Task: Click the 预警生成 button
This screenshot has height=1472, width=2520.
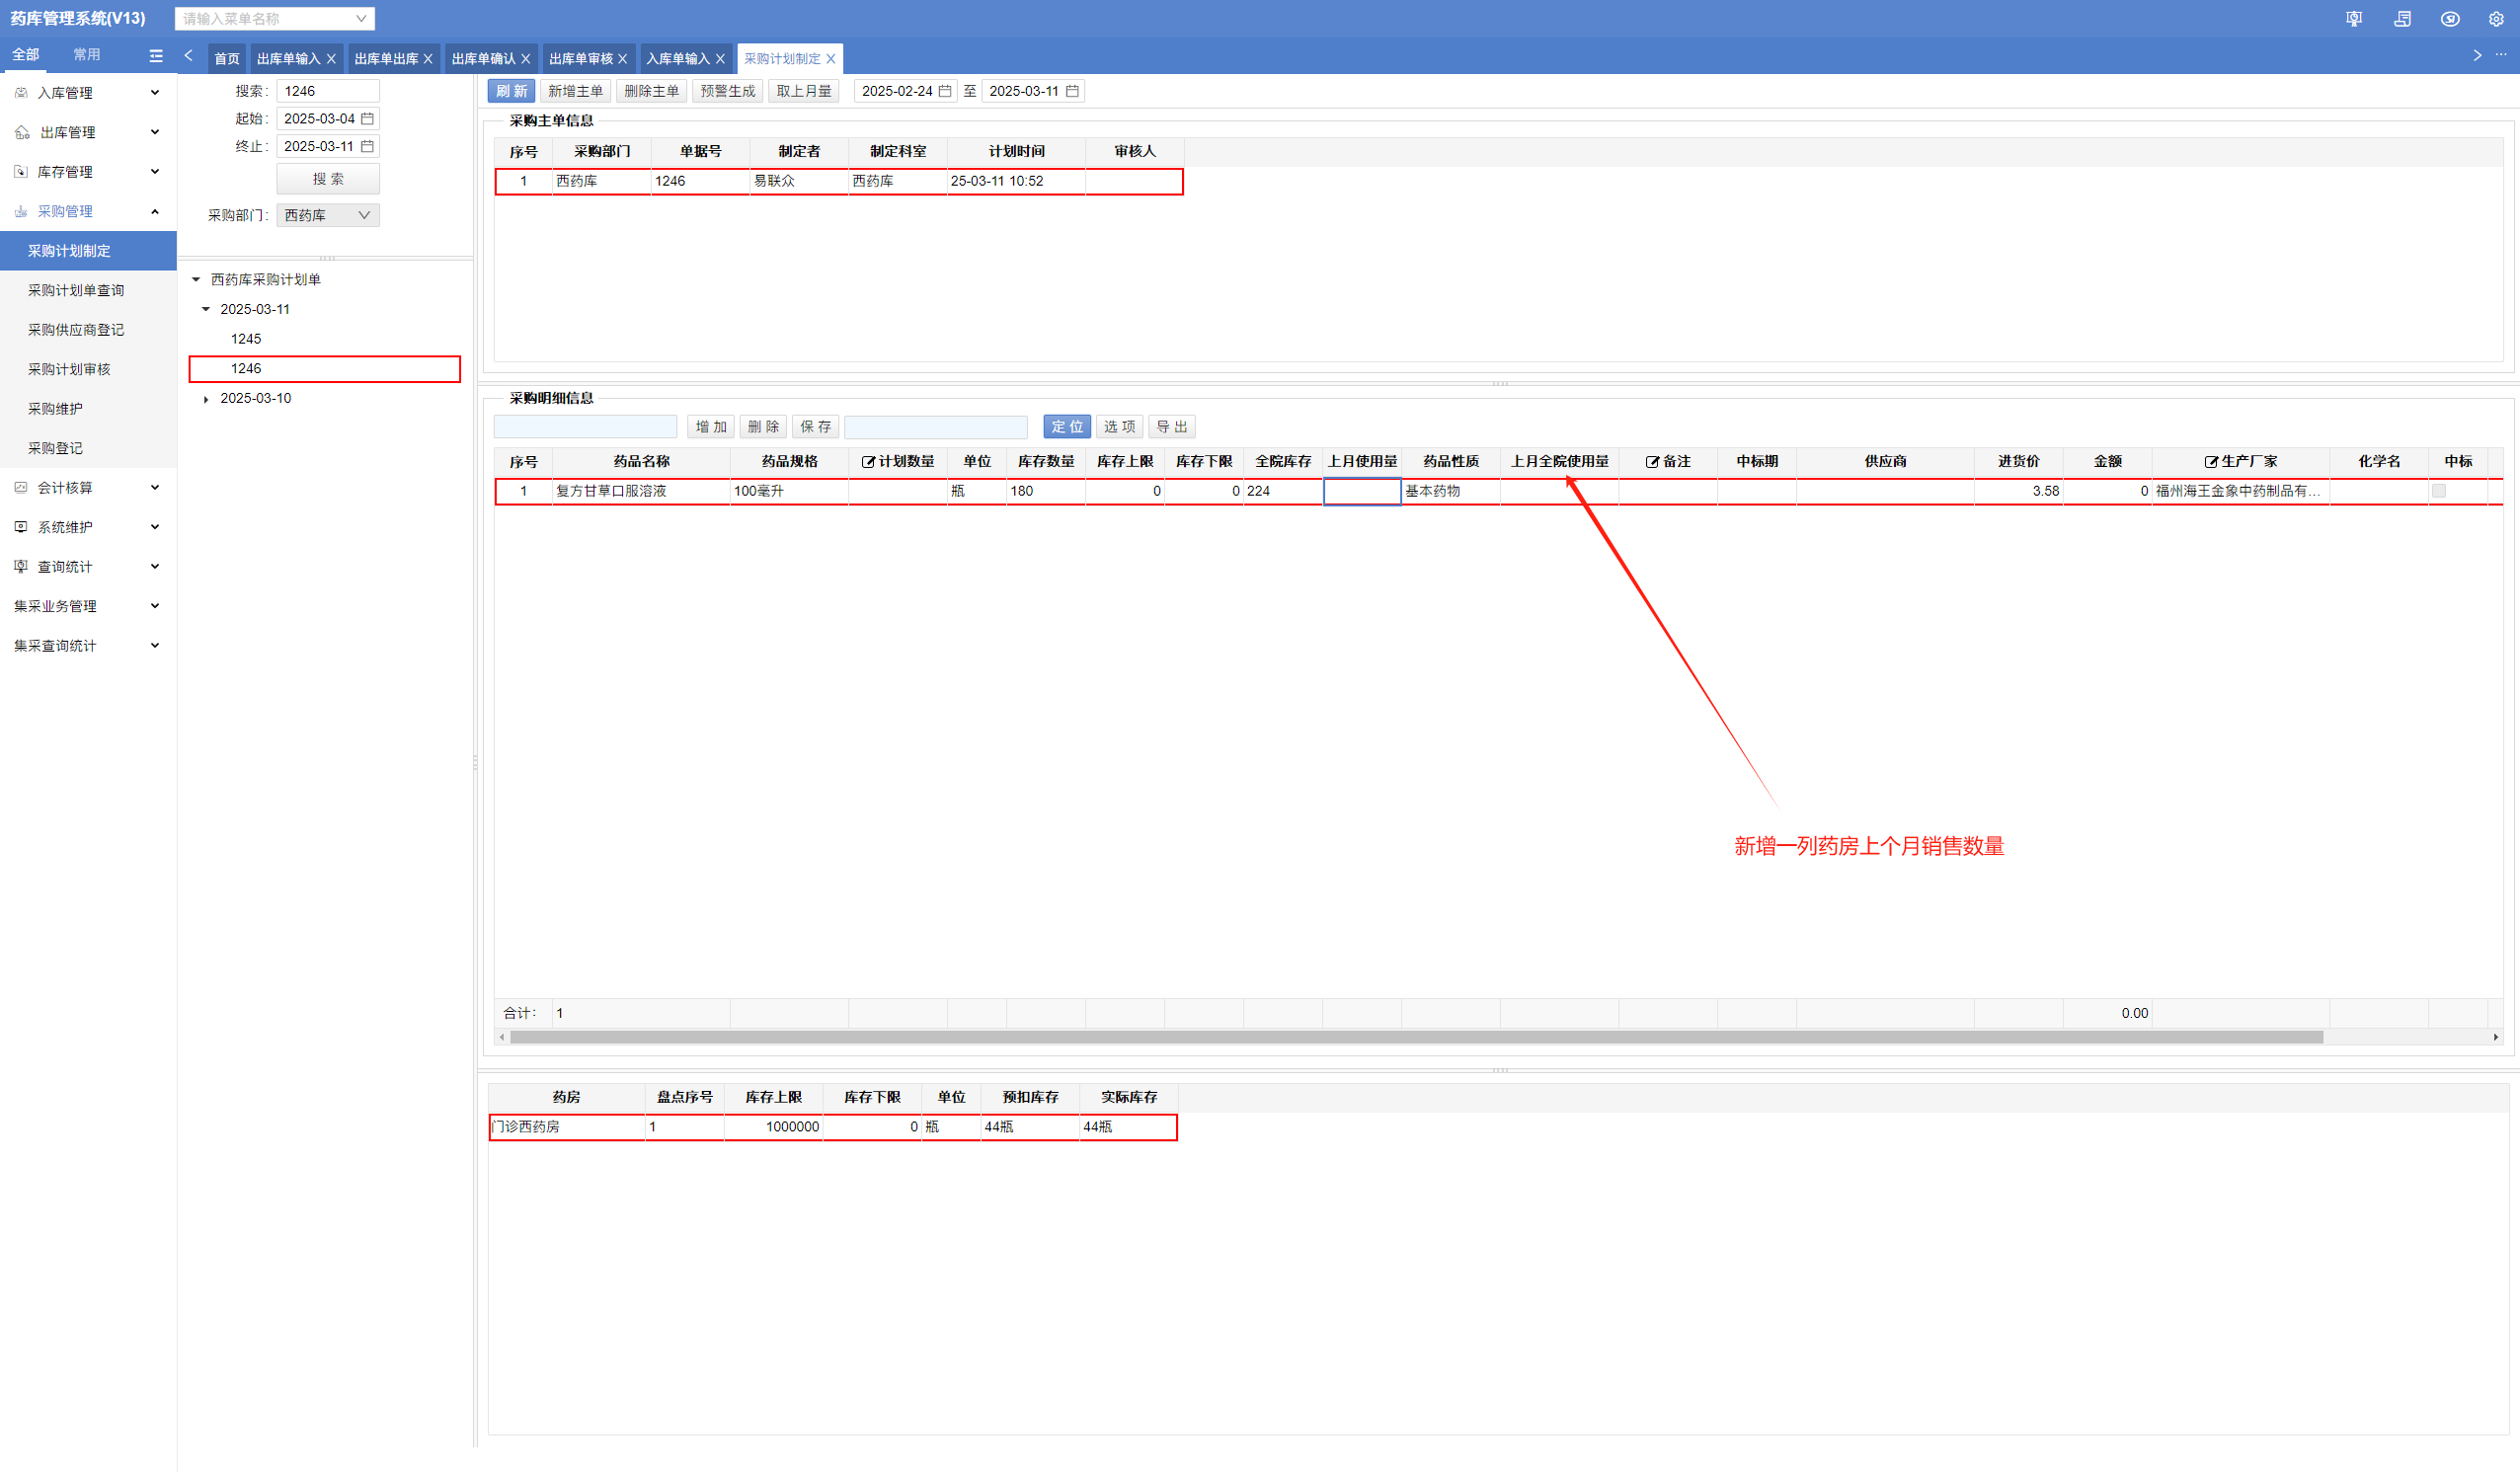Action: pyautogui.click(x=728, y=91)
